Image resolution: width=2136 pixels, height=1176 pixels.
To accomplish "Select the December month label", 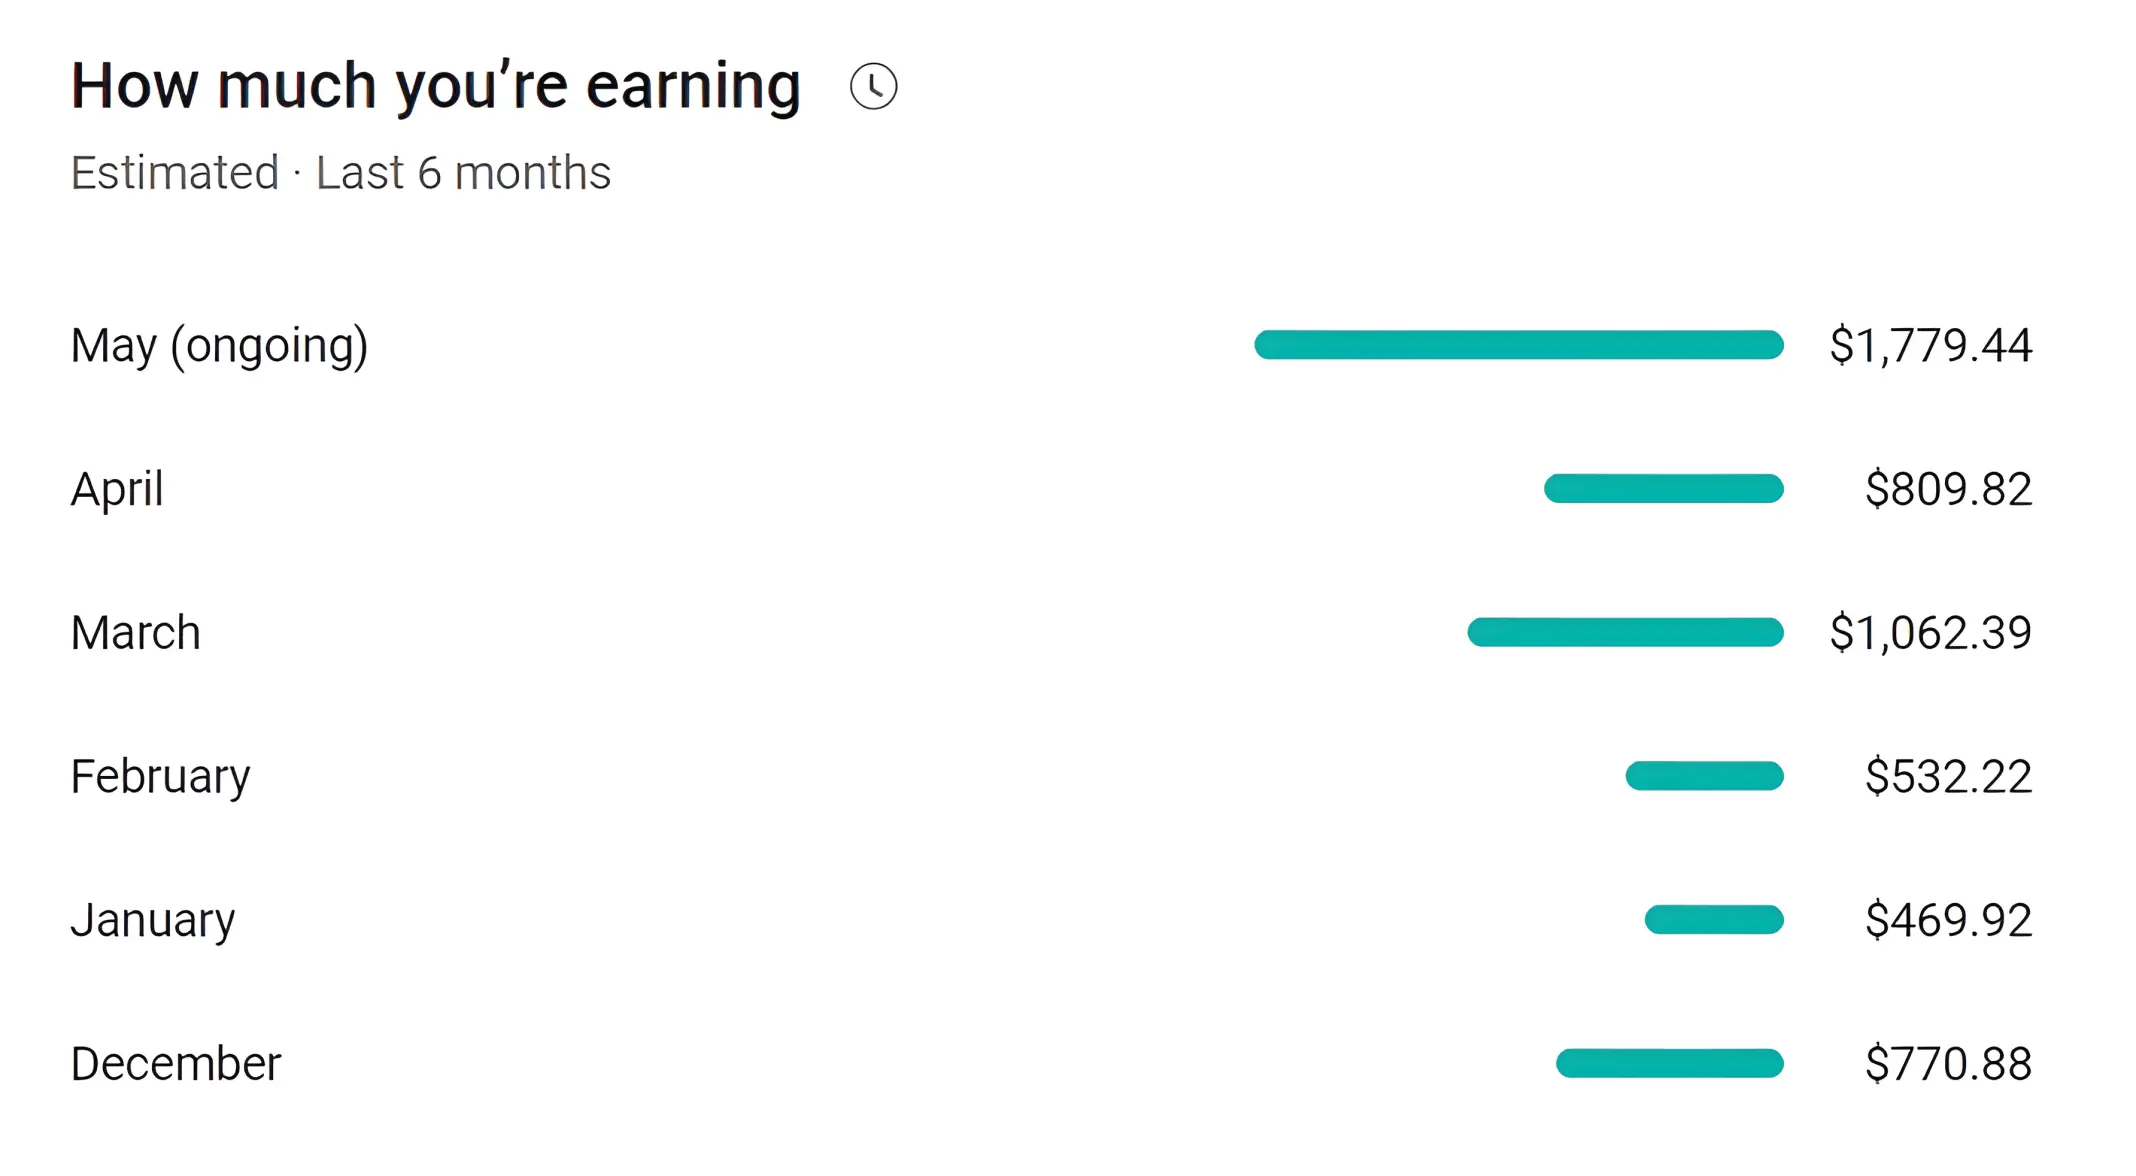I will click(176, 1064).
